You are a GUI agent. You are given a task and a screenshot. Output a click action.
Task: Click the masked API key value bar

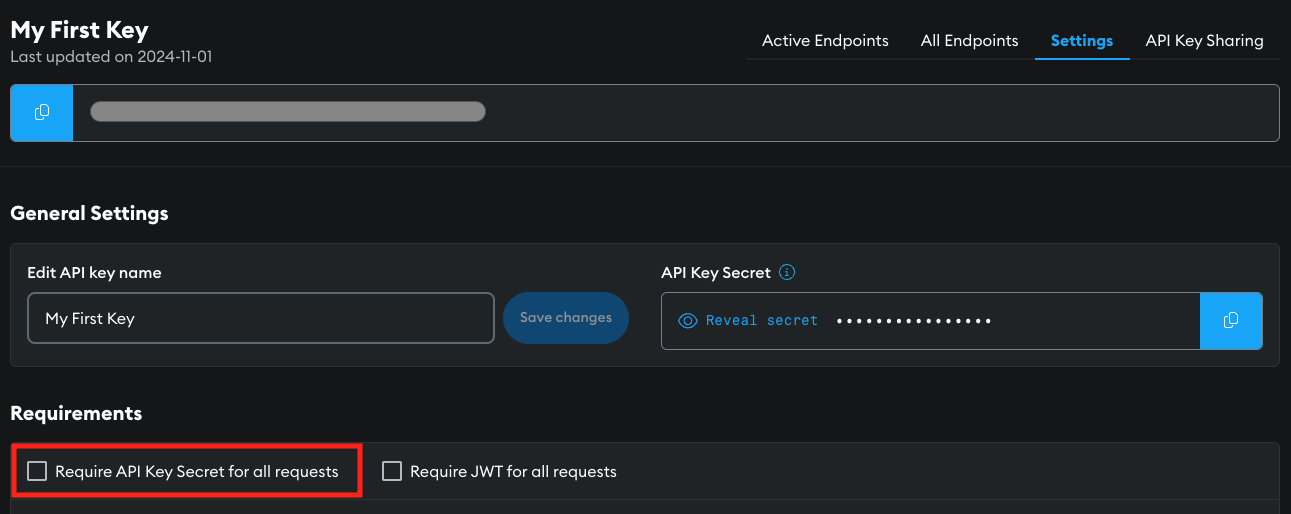click(288, 112)
